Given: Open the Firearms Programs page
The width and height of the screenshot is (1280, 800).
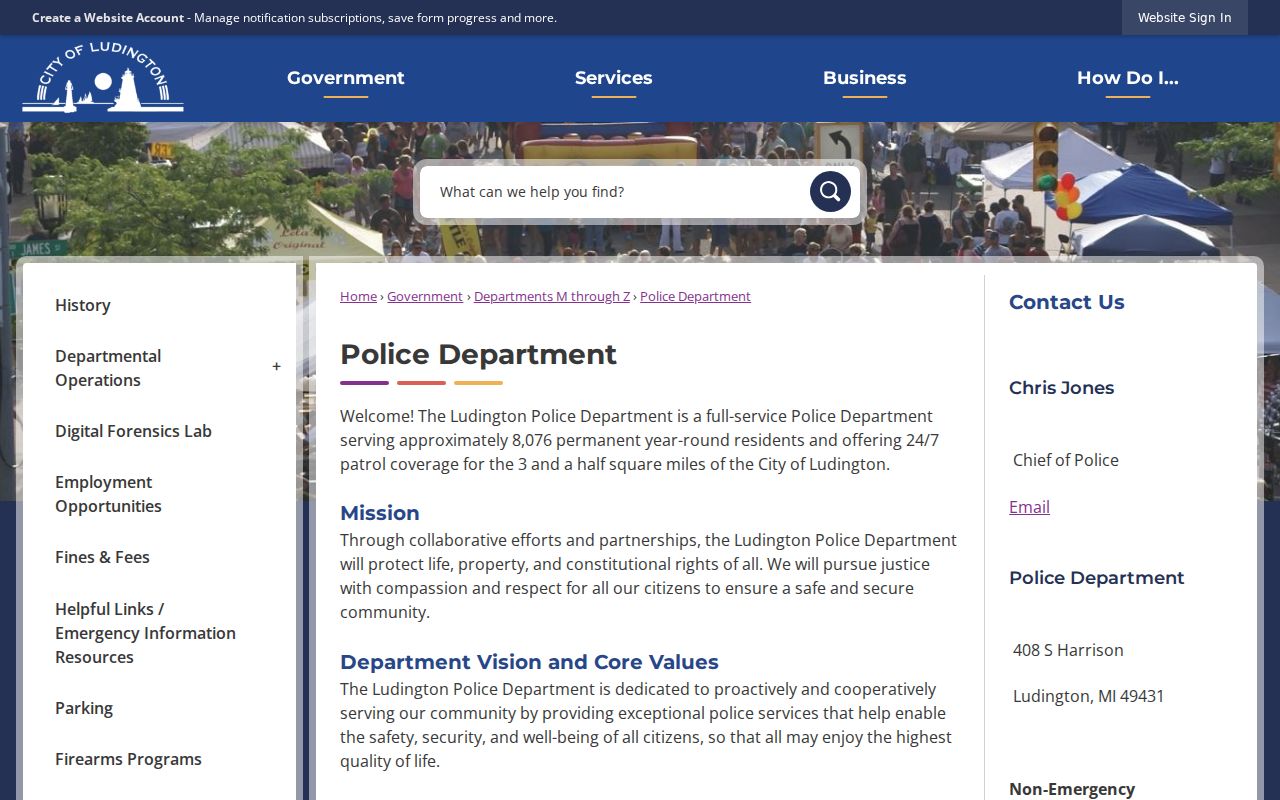Looking at the screenshot, I should [x=128, y=759].
